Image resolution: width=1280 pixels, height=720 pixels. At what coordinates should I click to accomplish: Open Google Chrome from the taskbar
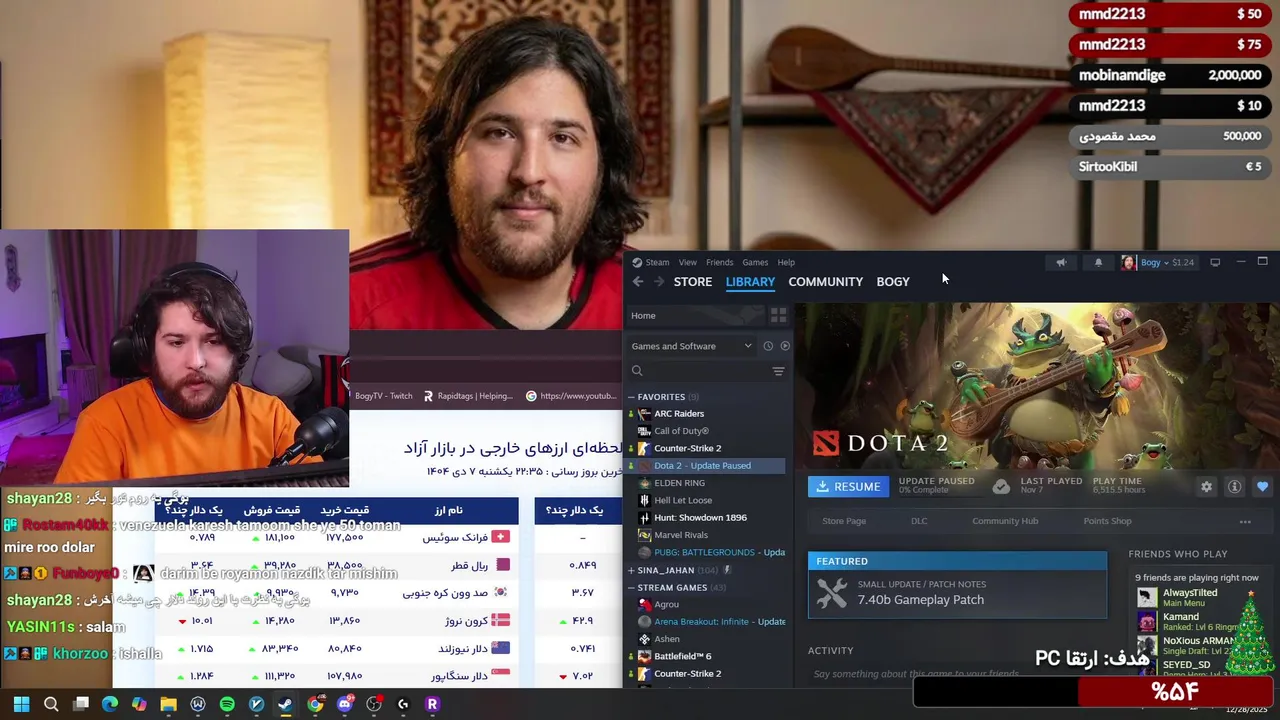[x=315, y=704]
